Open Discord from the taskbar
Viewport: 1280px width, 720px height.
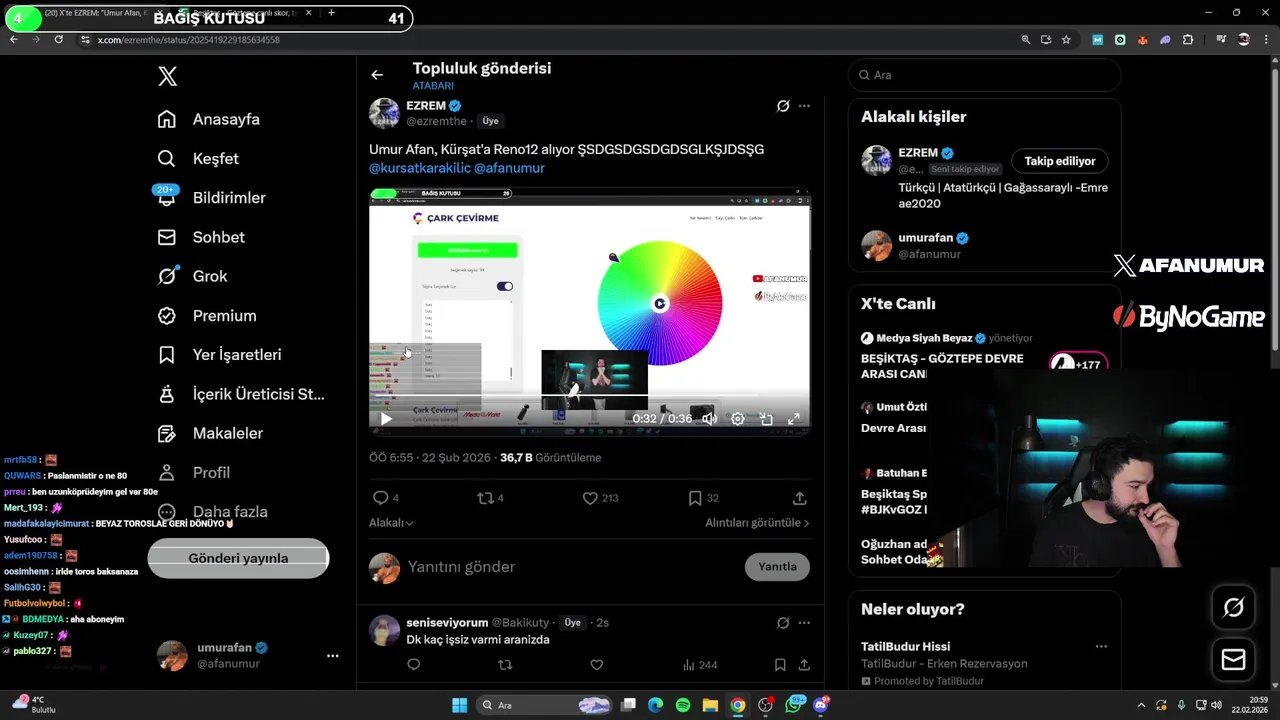click(x=821, y=705)
